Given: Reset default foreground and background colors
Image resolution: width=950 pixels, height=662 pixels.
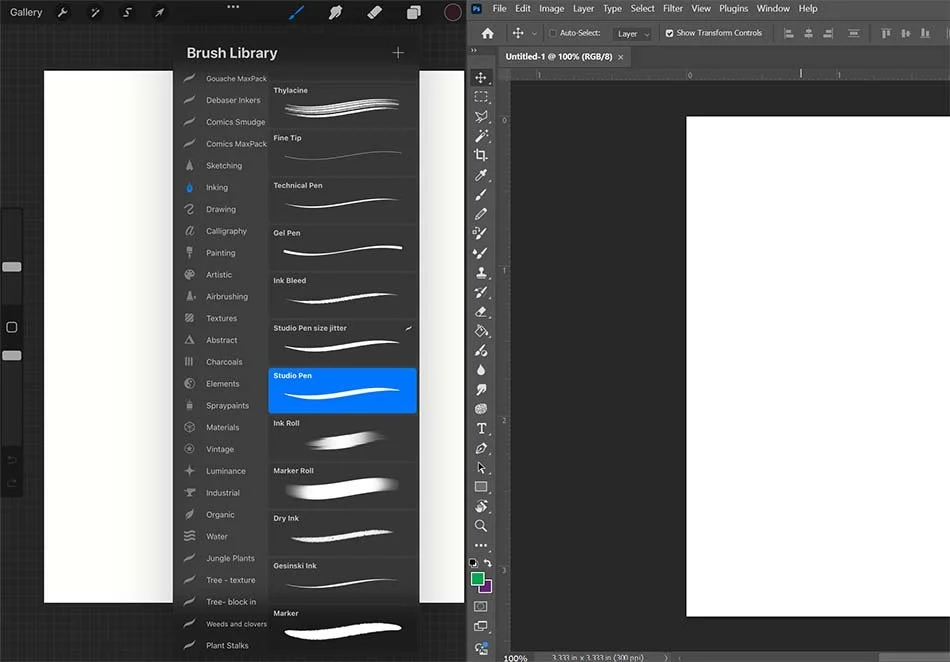Looking at the screenshot, I should (473, 563).
